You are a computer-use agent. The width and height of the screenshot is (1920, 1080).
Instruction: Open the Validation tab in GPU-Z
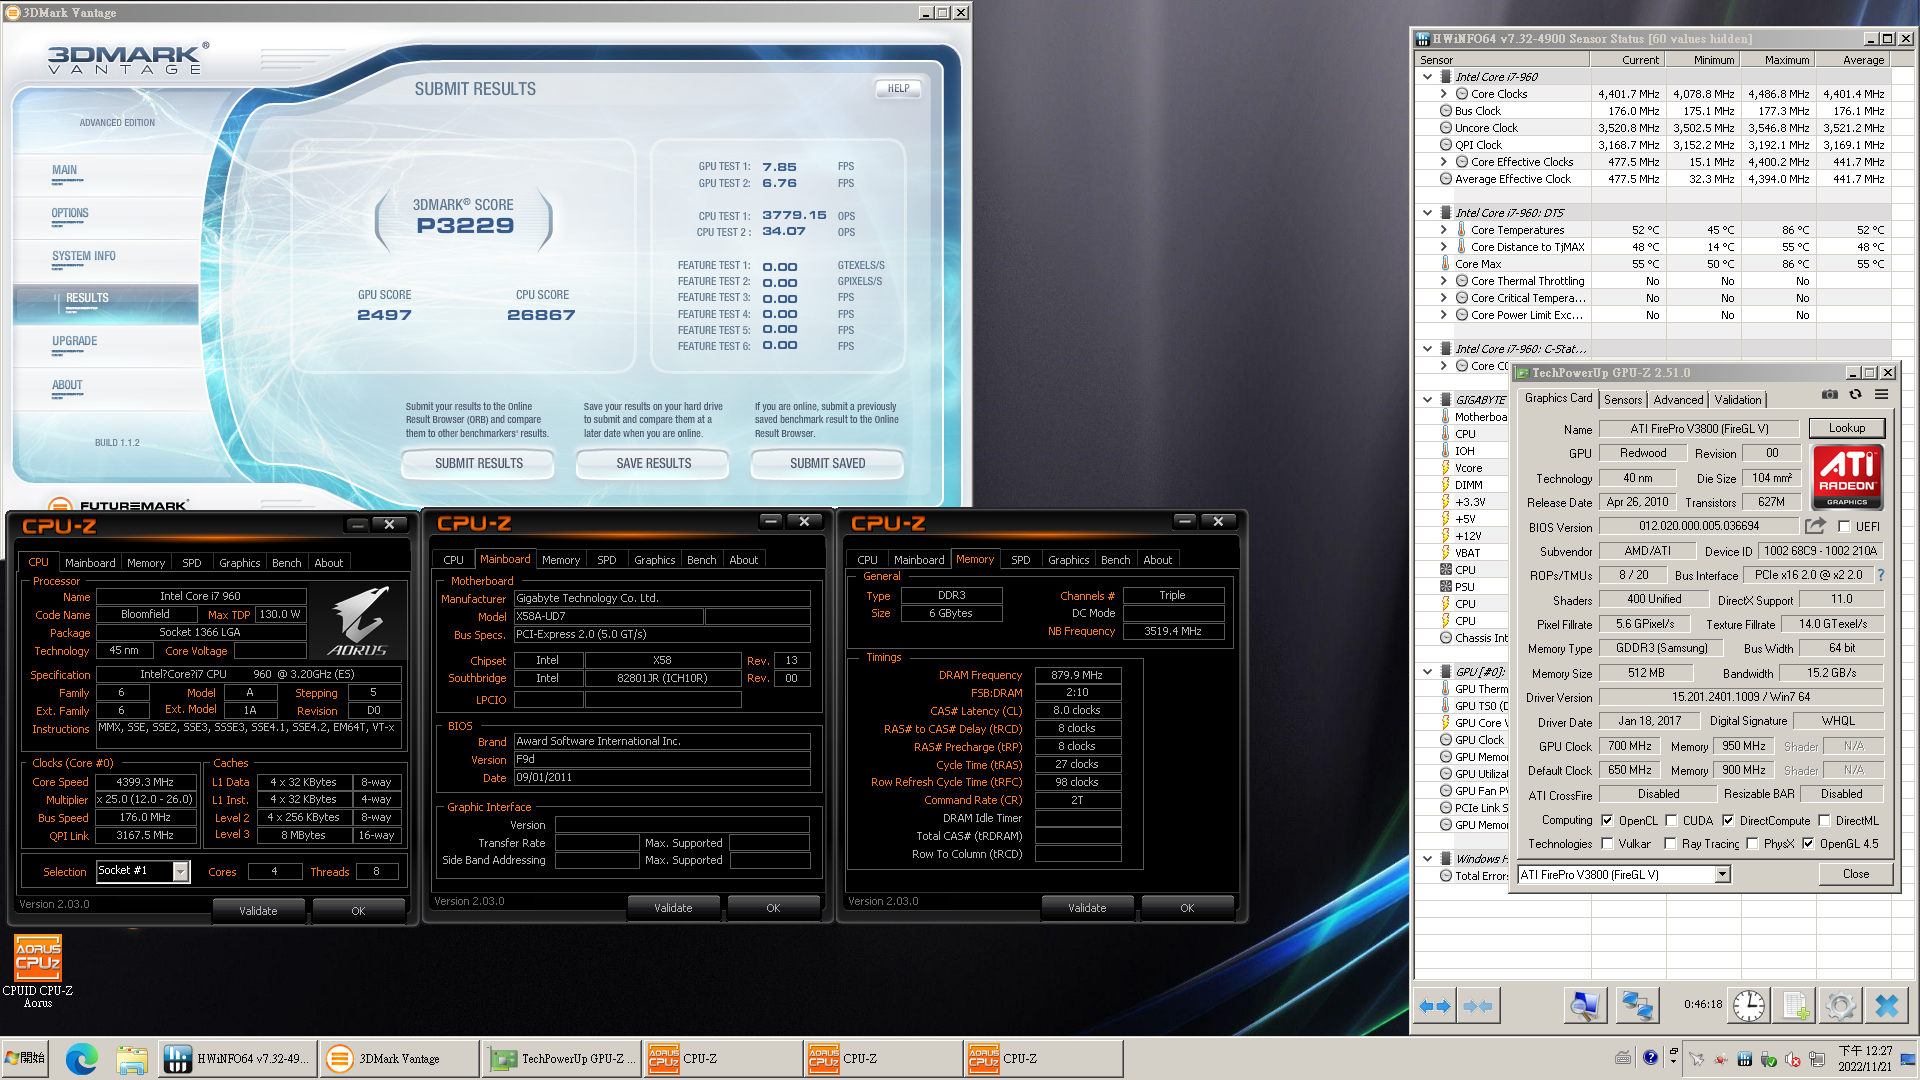coord(1738,400)
